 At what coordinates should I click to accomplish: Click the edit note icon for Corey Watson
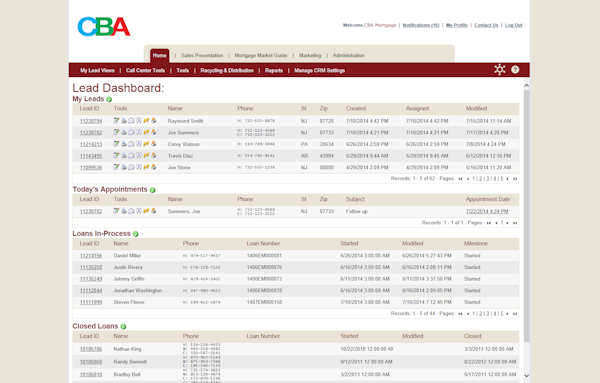pyautogui.click(x=116, y=144)
